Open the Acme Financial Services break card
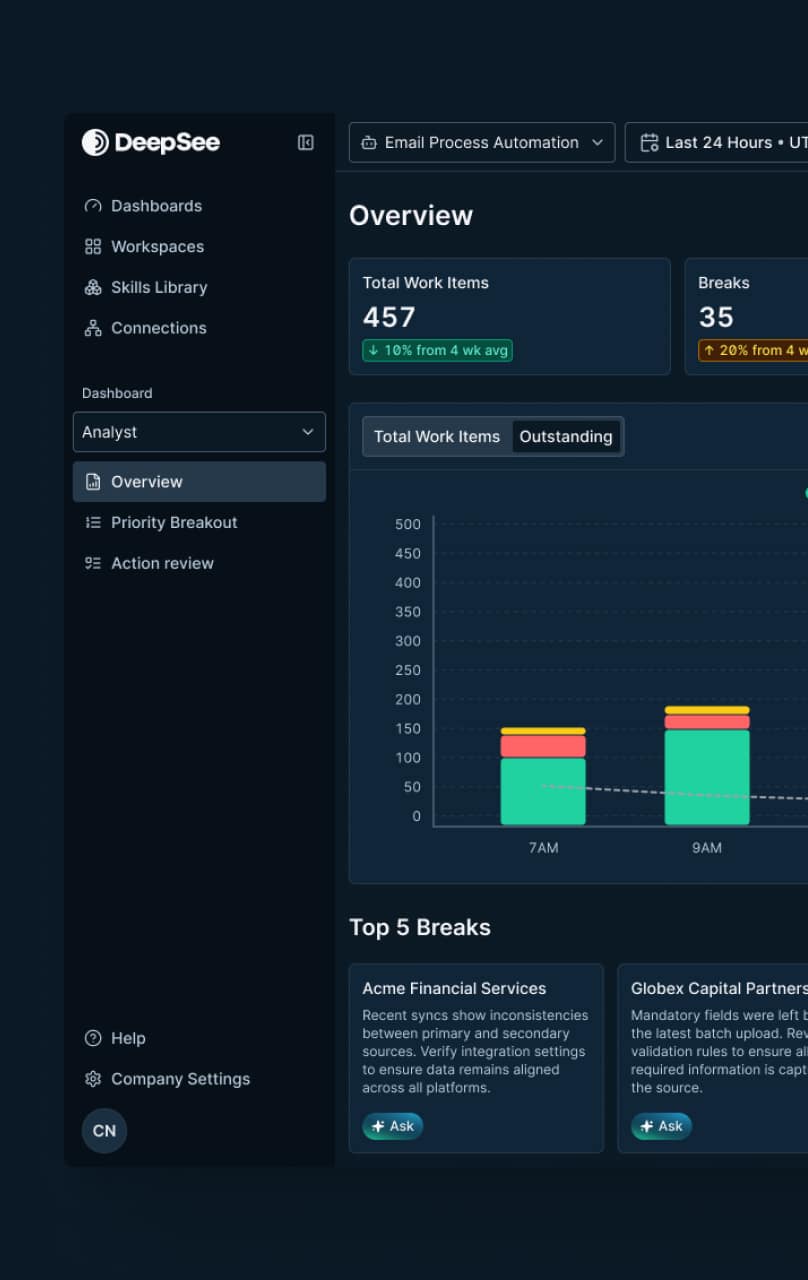Screen dimensions: 808x1280 pos(476,1058)
